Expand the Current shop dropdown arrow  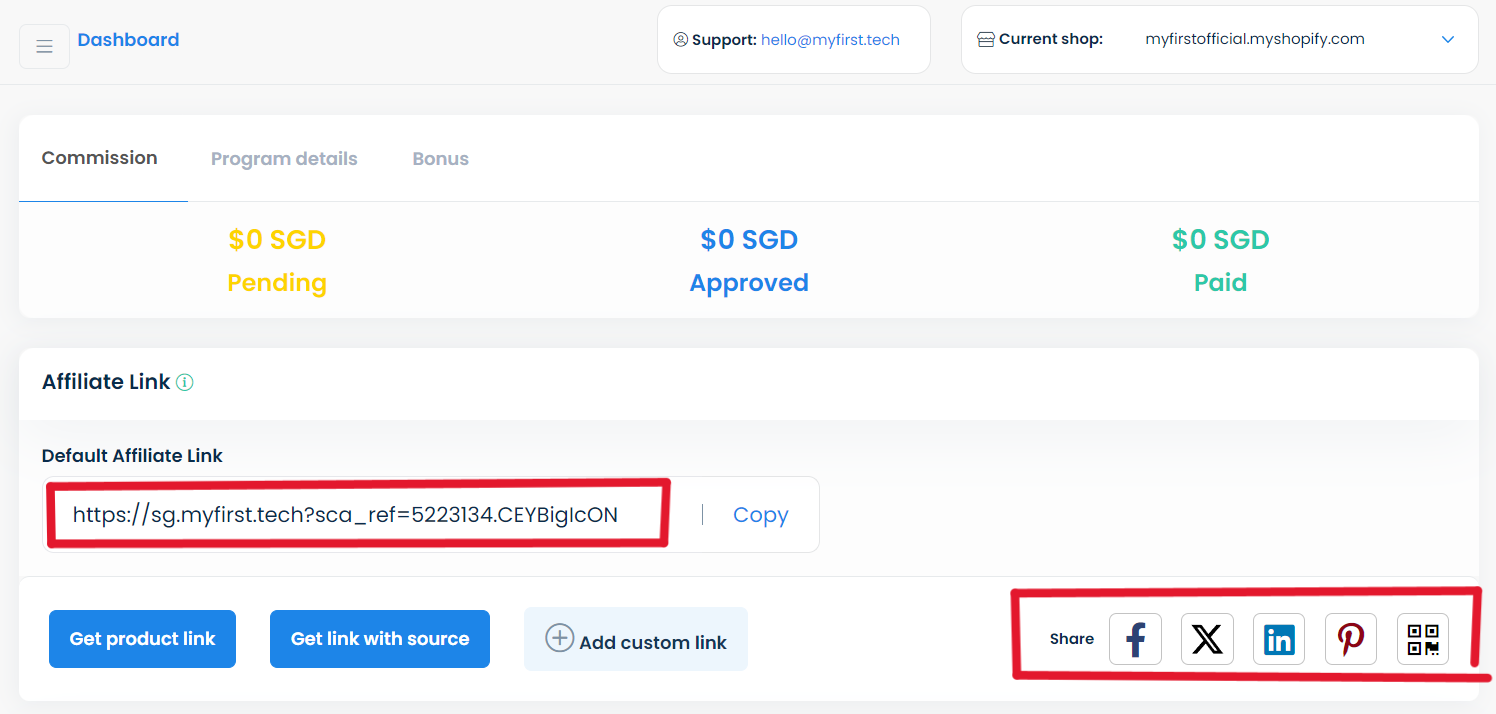[x=1447, y=40]
